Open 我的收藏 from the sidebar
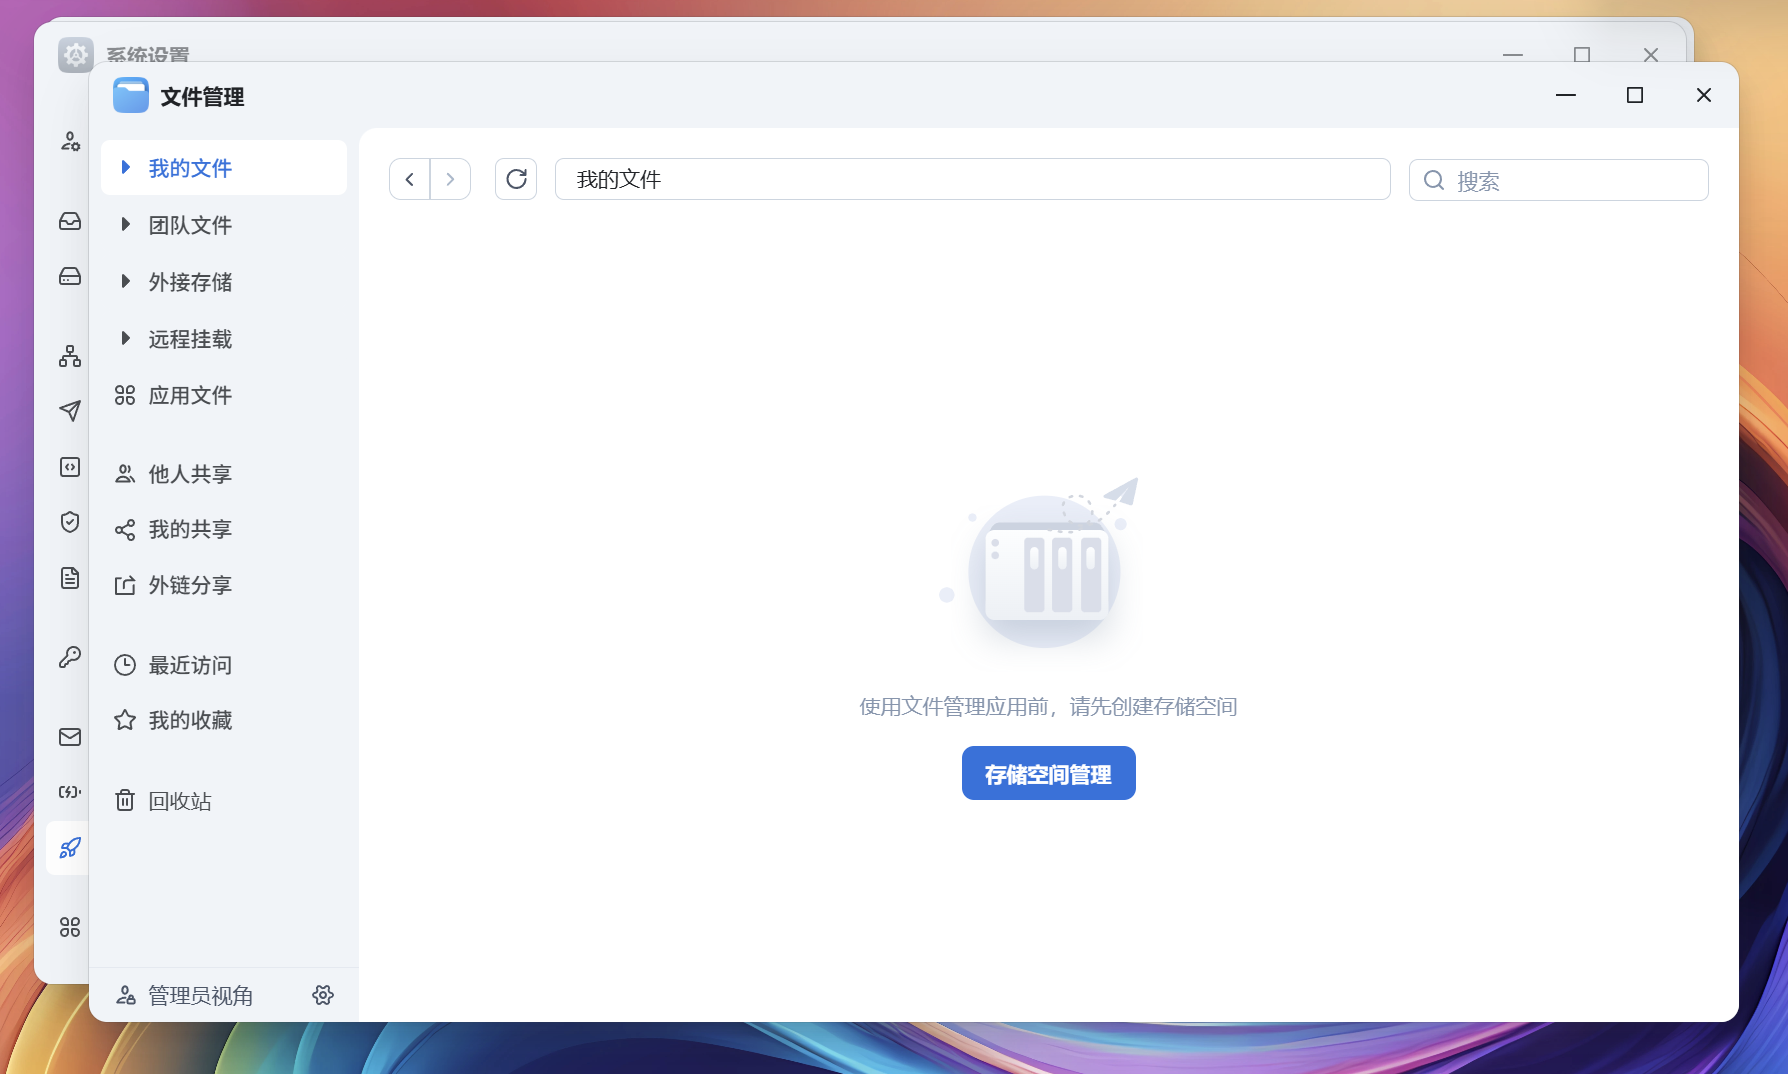Screen dimensions: 1788x1074 [x=190, y=720]
